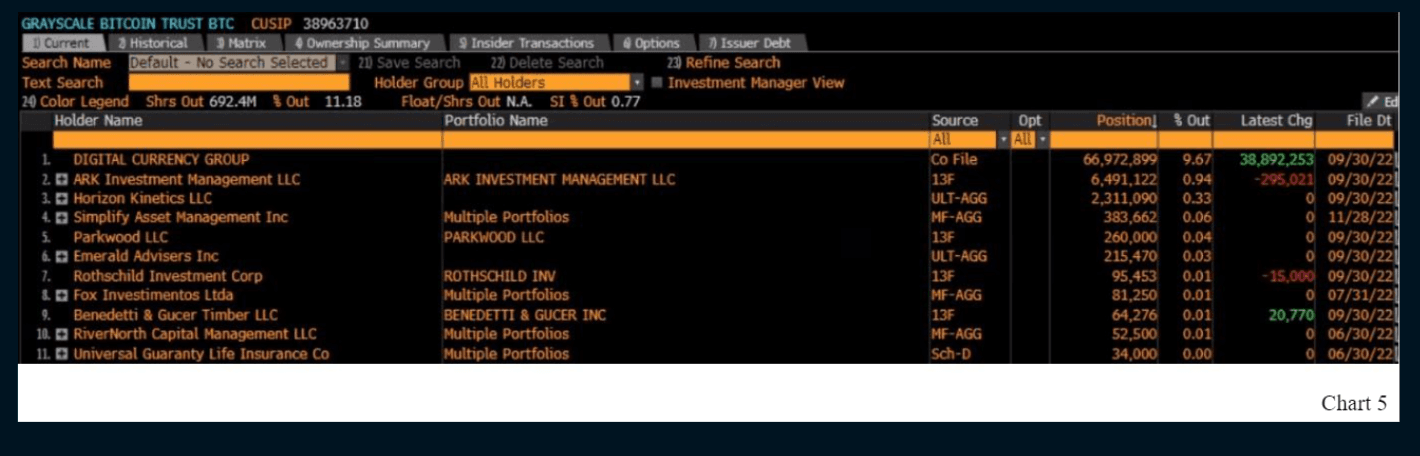1420x456 pixels.
Task: Click position value 6,491,122
Action: tap(1125, 180)
